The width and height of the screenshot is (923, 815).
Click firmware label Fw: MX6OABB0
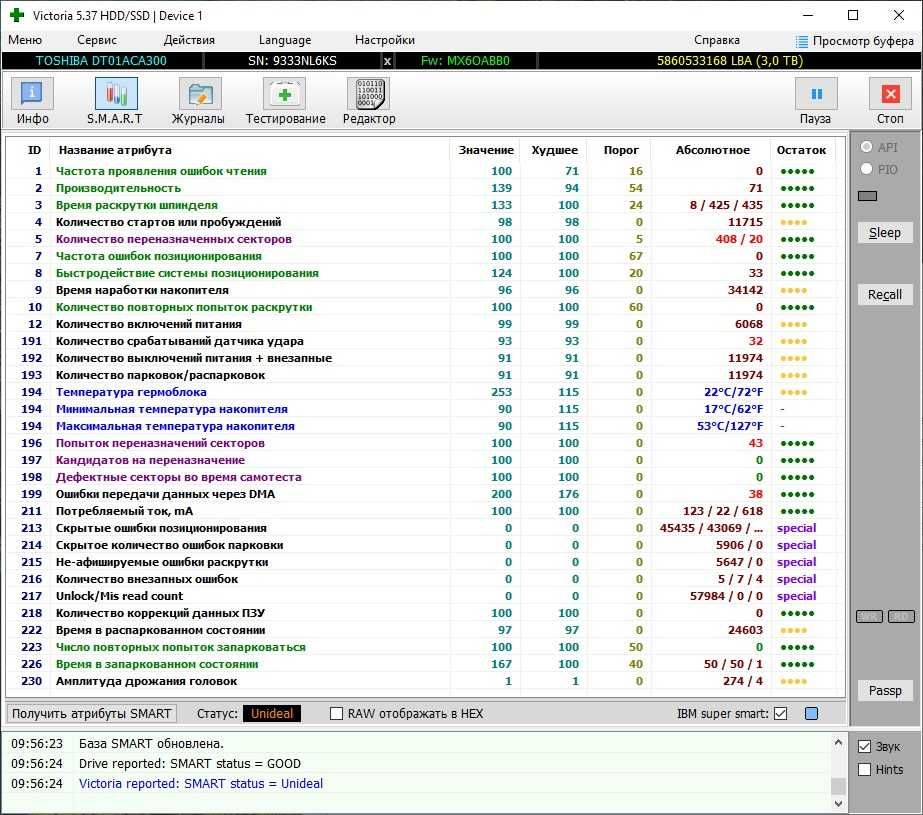coord(465,61)
